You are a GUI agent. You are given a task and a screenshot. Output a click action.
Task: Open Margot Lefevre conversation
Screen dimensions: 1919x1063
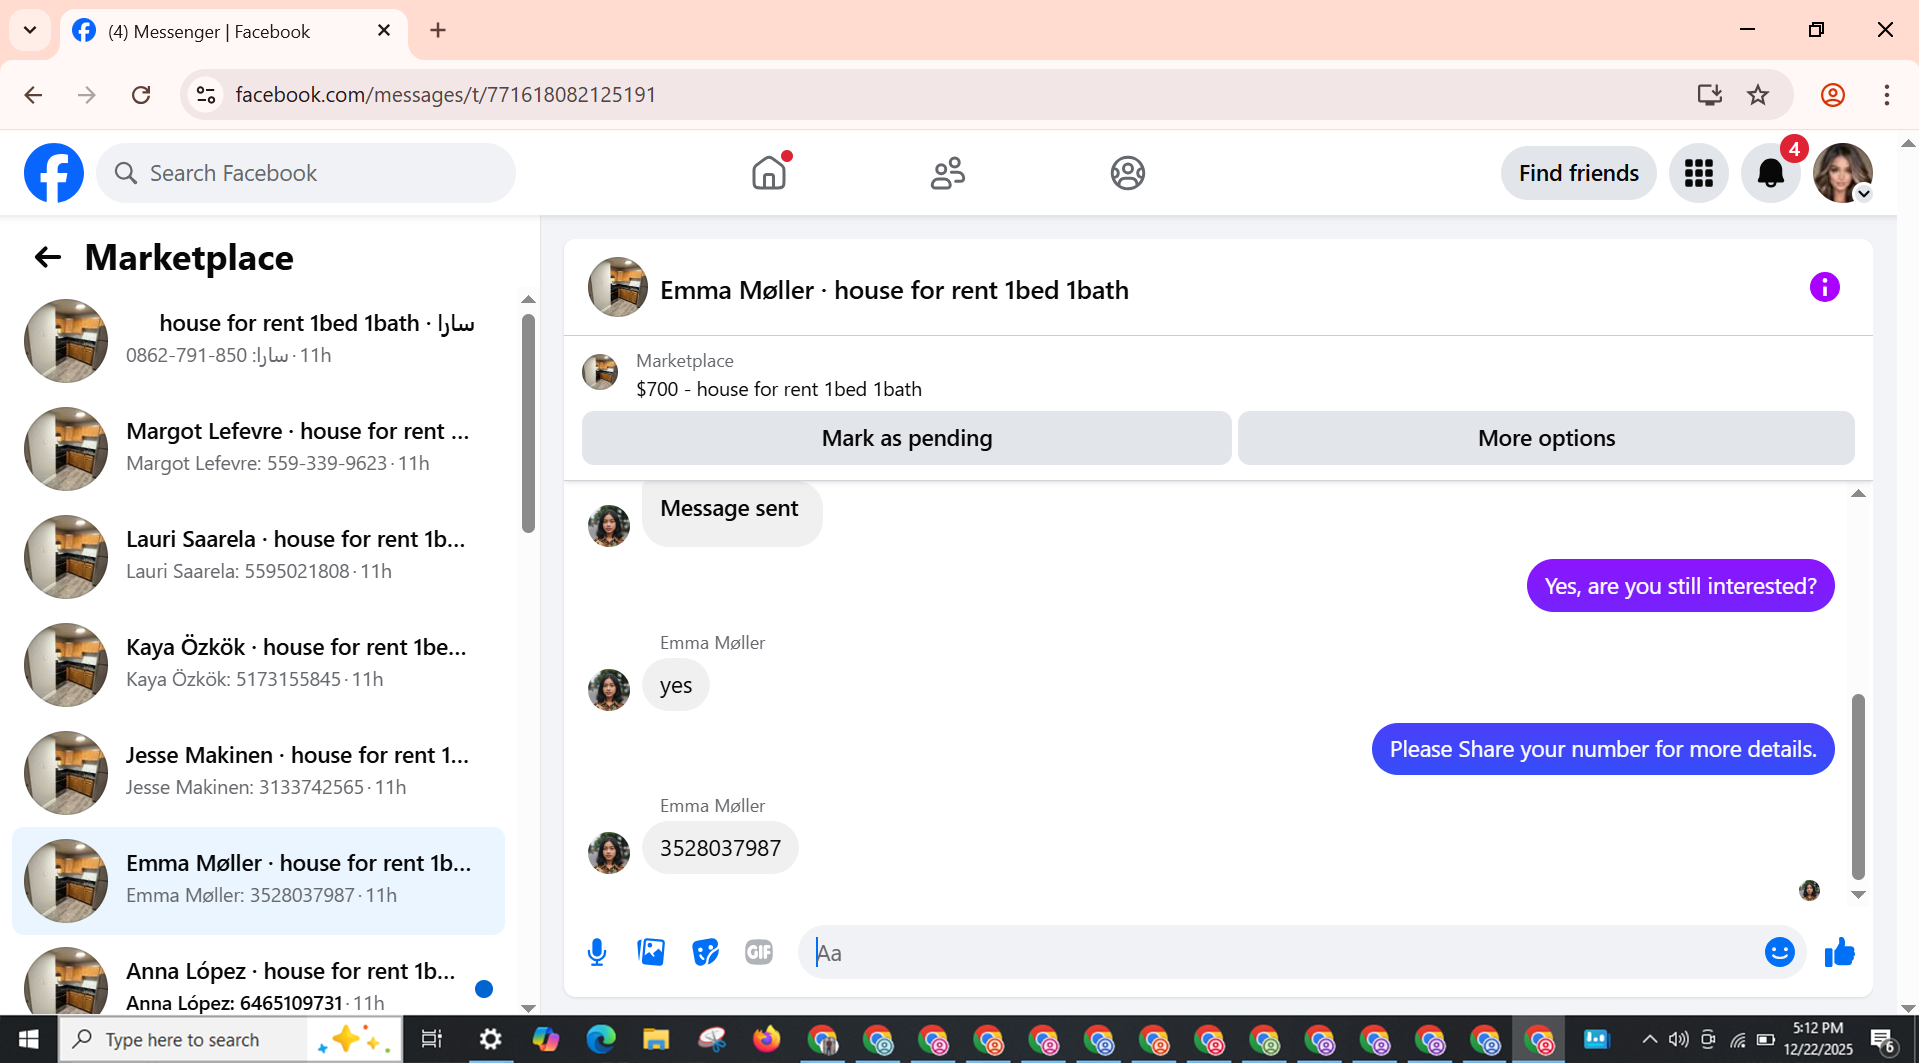click(x=258, y=448)
